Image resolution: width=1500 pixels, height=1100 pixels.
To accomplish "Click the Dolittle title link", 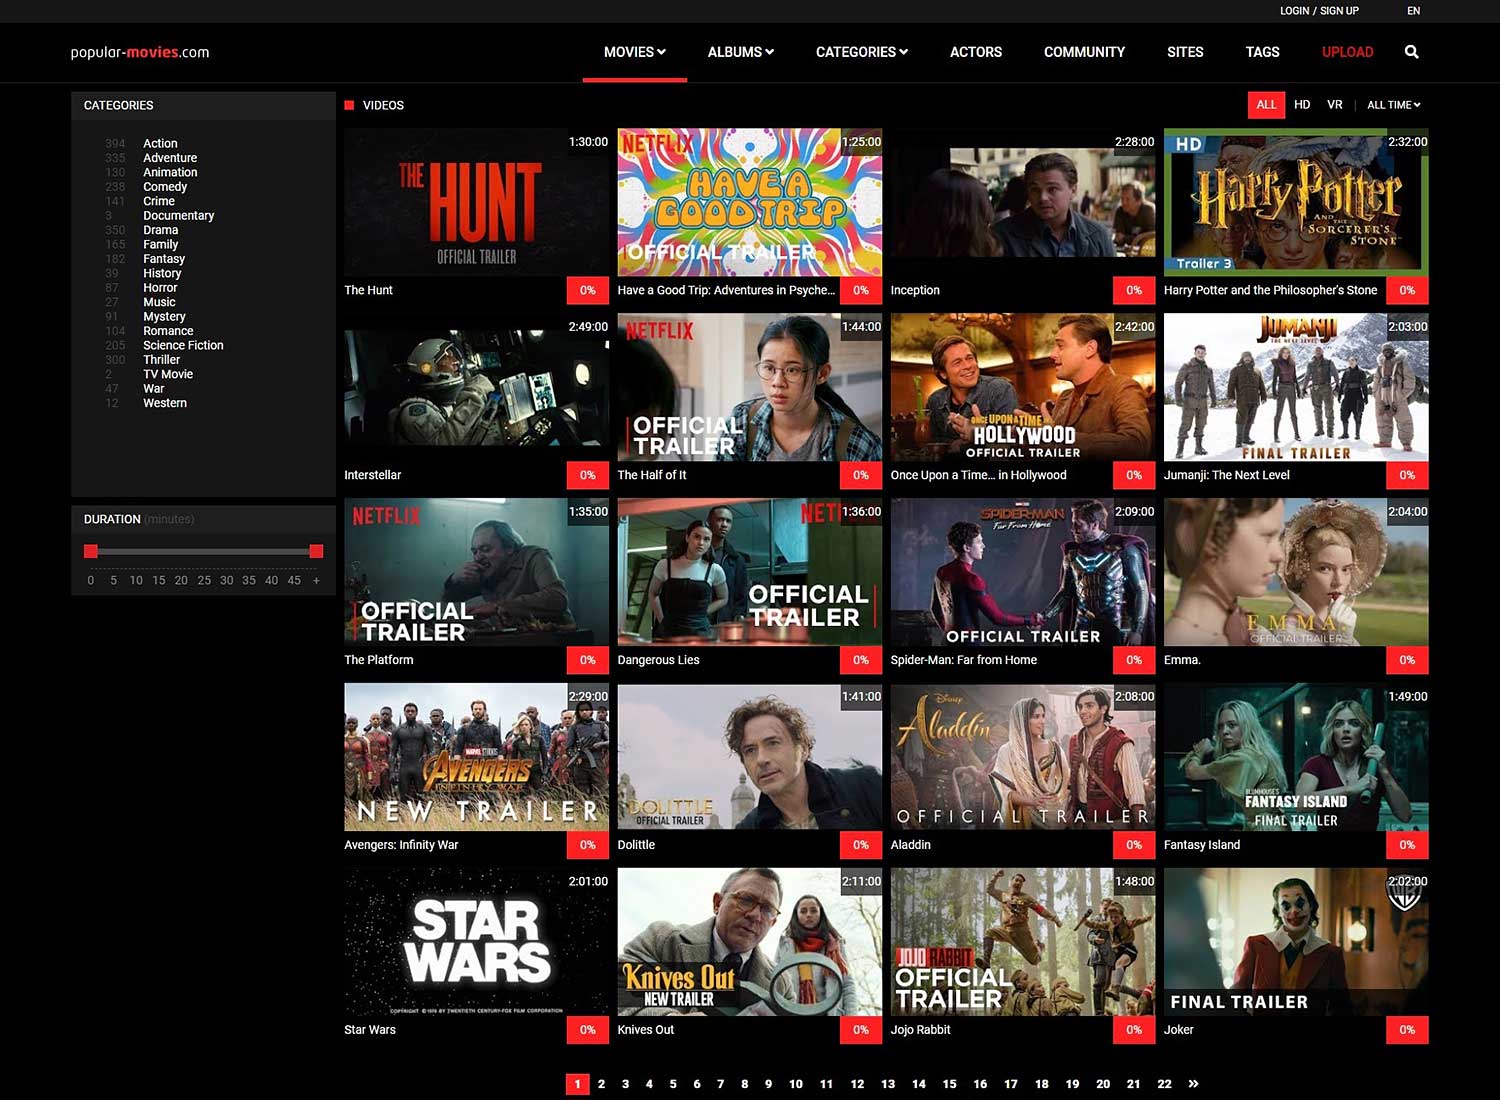I will [636, 845].
